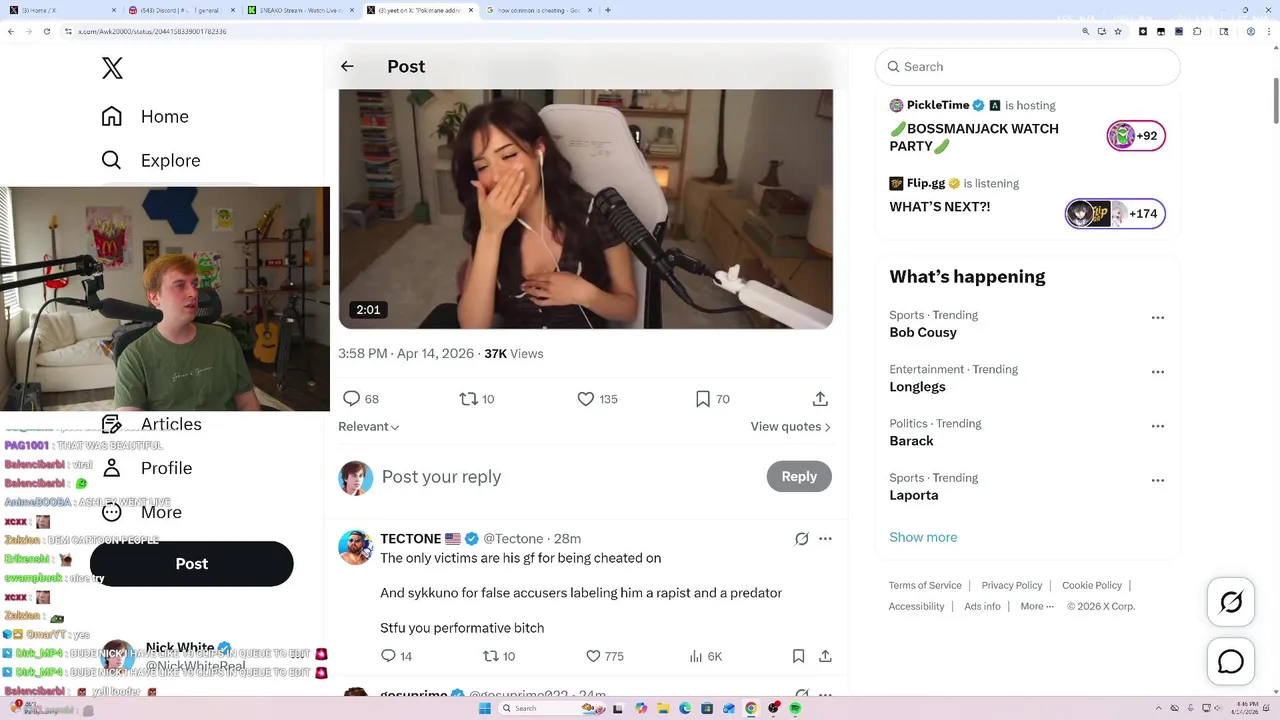This screenshot has width=1280, height=720.
Task: Share TECTONE's comment
Action: click(825, 656)
